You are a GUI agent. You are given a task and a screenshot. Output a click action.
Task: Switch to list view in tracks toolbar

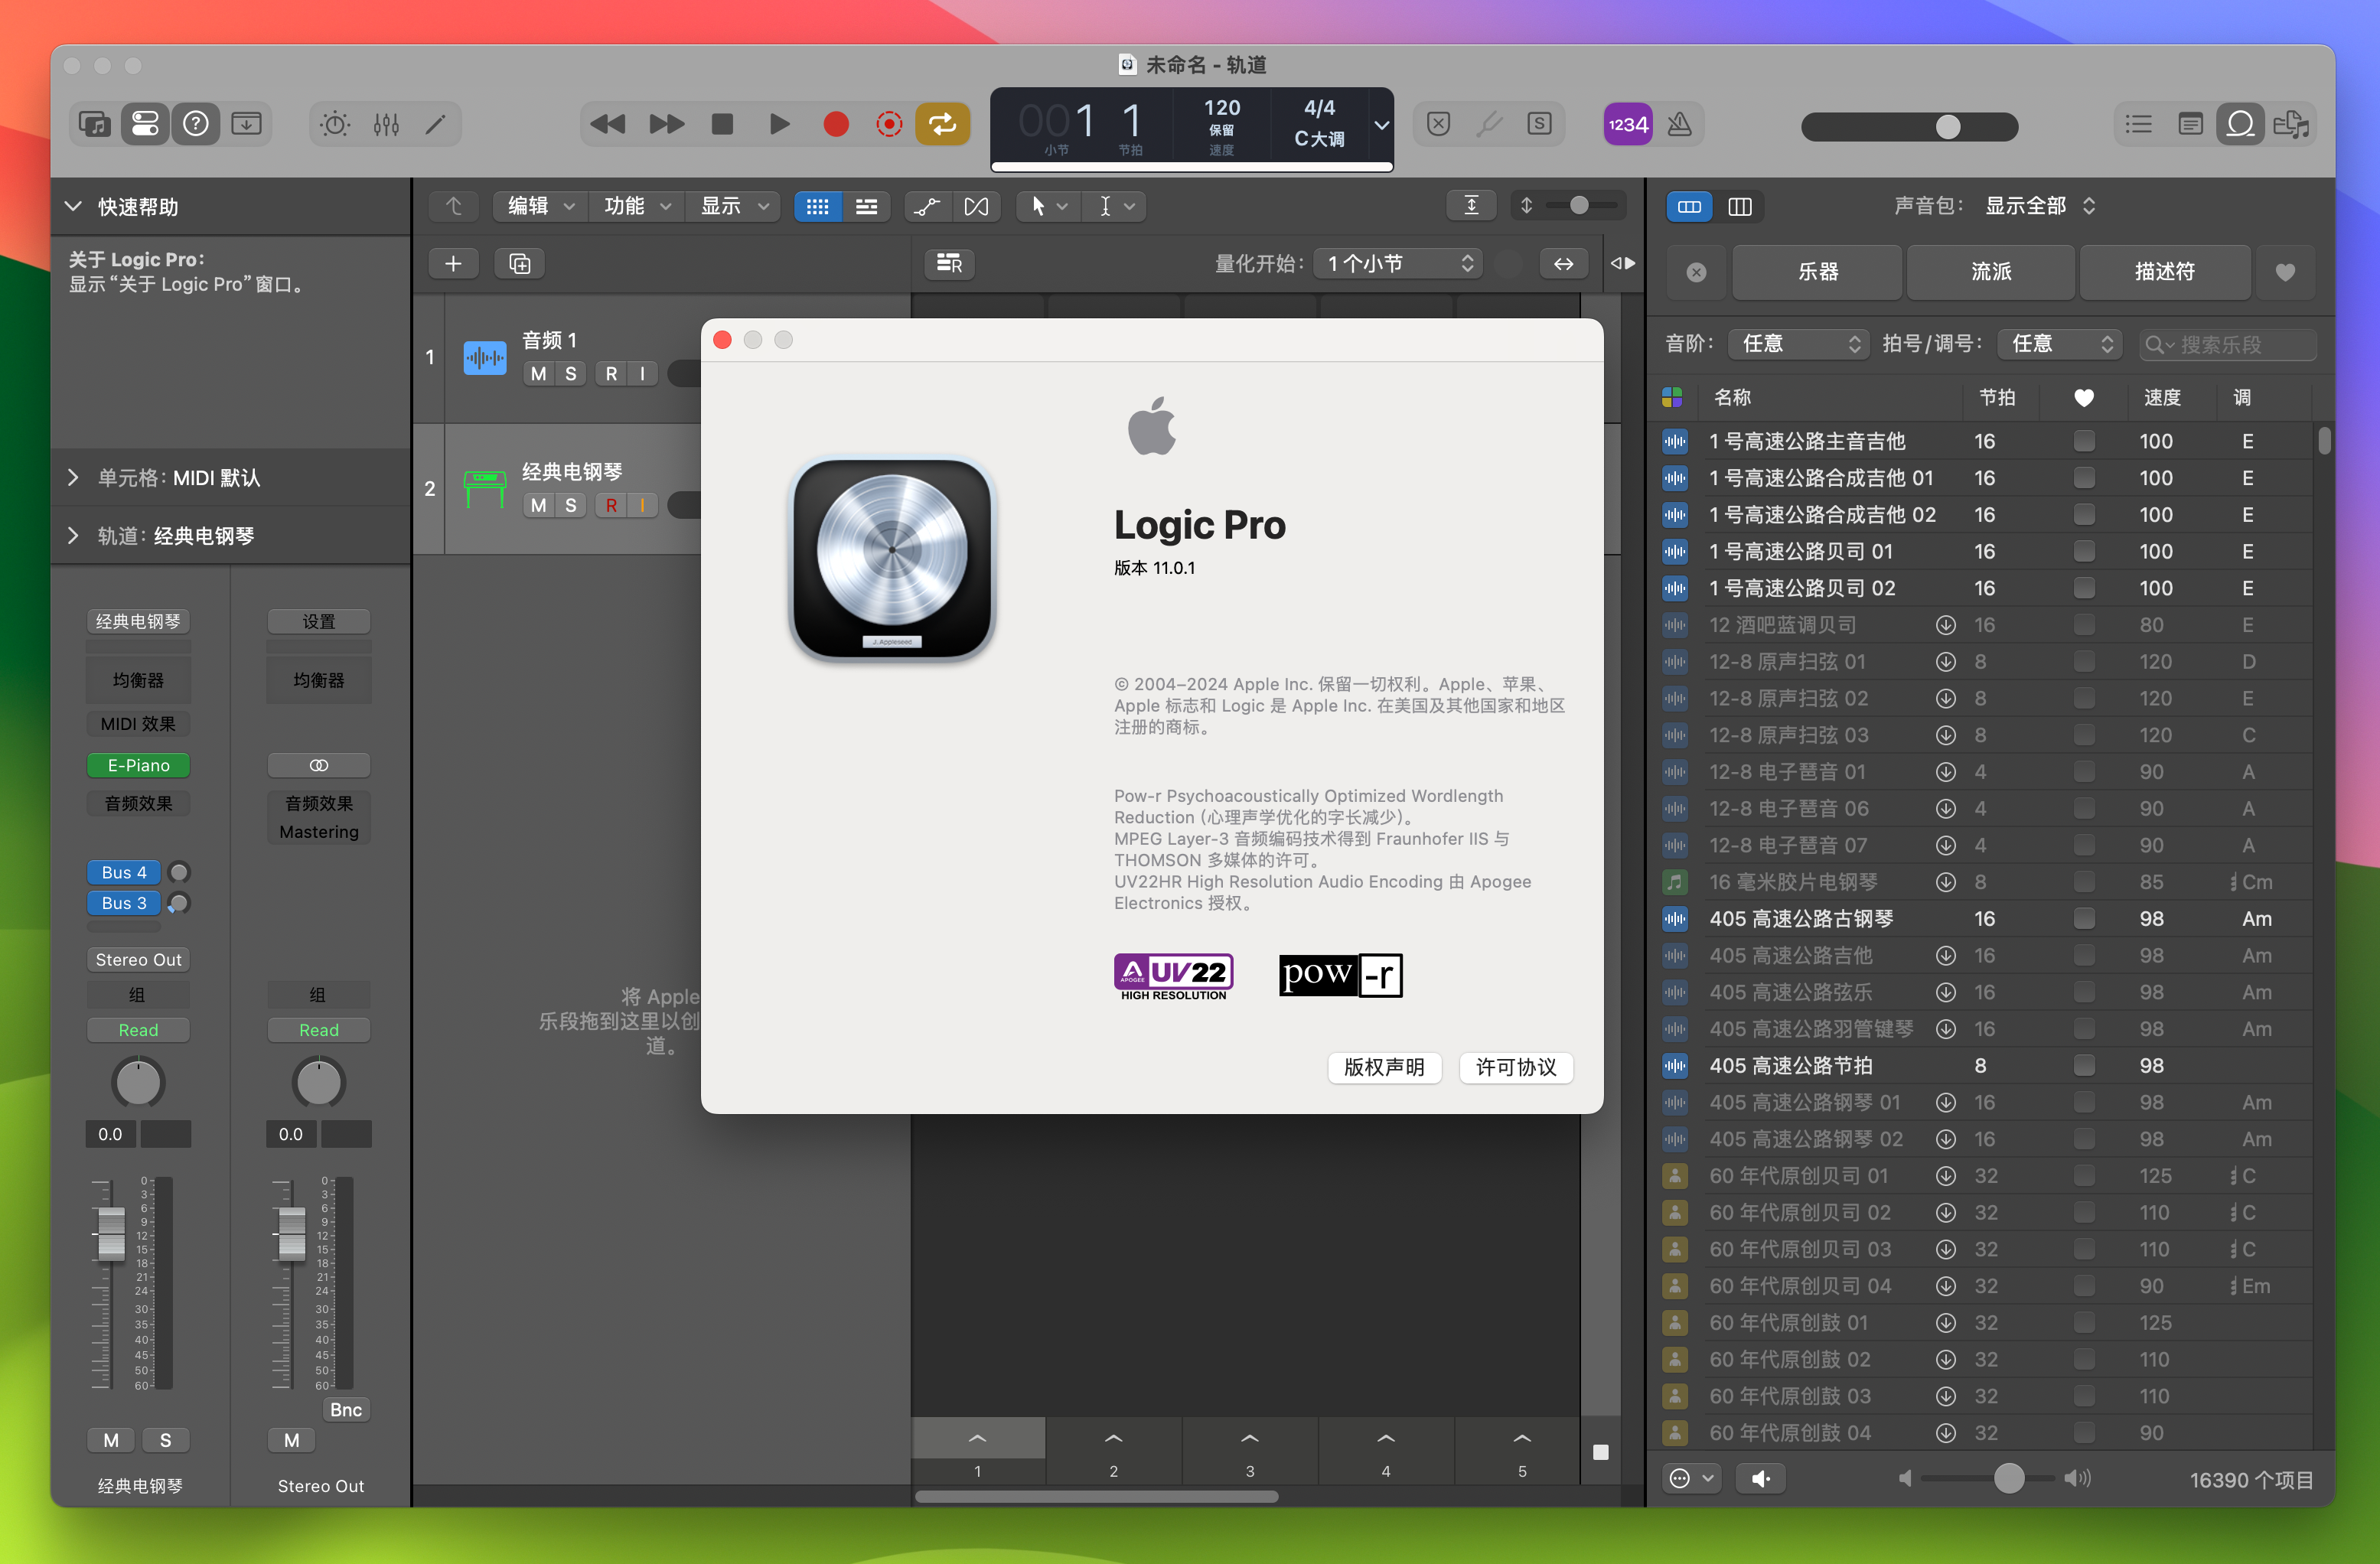click(867, 206)
